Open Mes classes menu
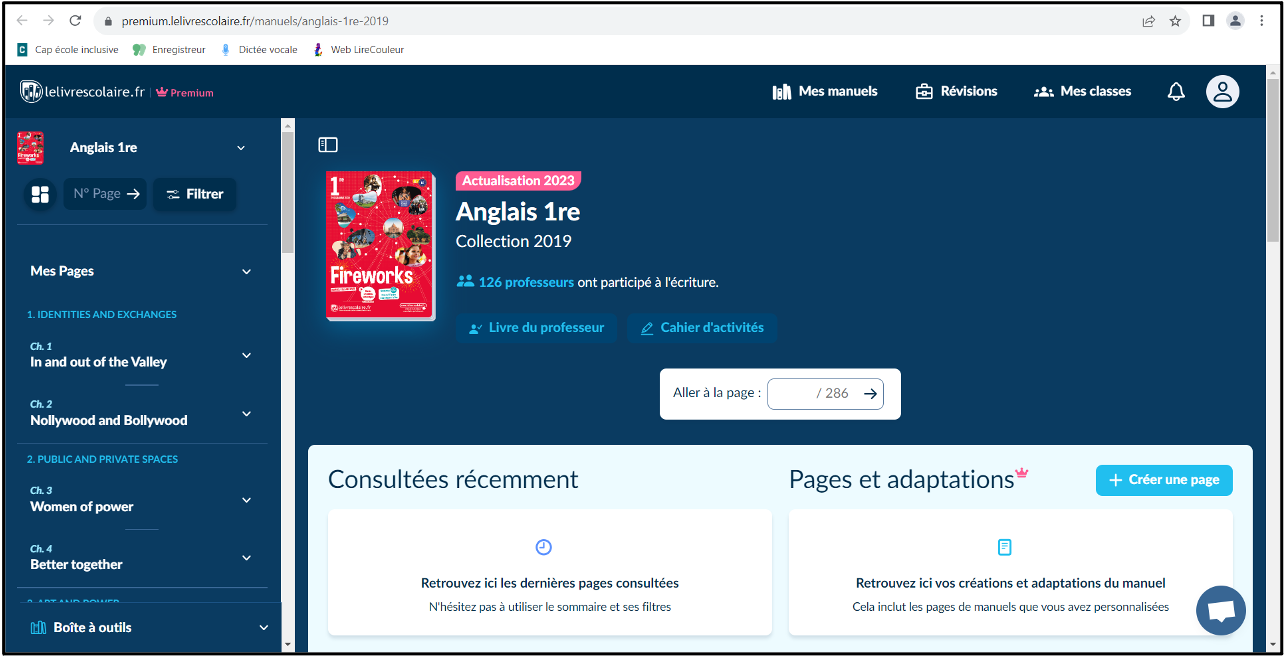The width and height of the screenshot is (1285, 658). coord(1083,92)
